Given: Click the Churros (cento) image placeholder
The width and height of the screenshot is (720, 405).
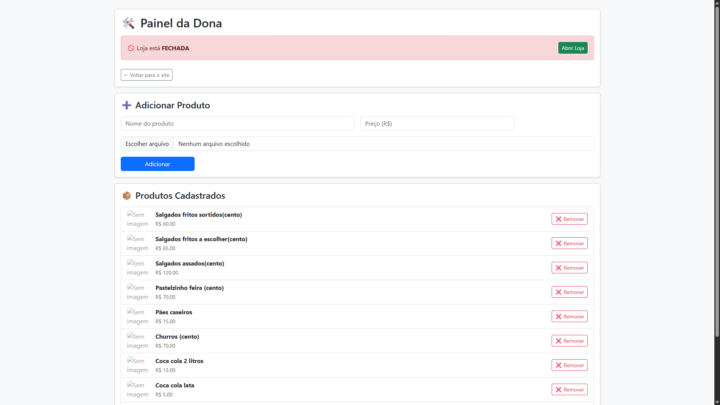Looking at the screenshot, I should pyautogui.click(x=138, y=341).
